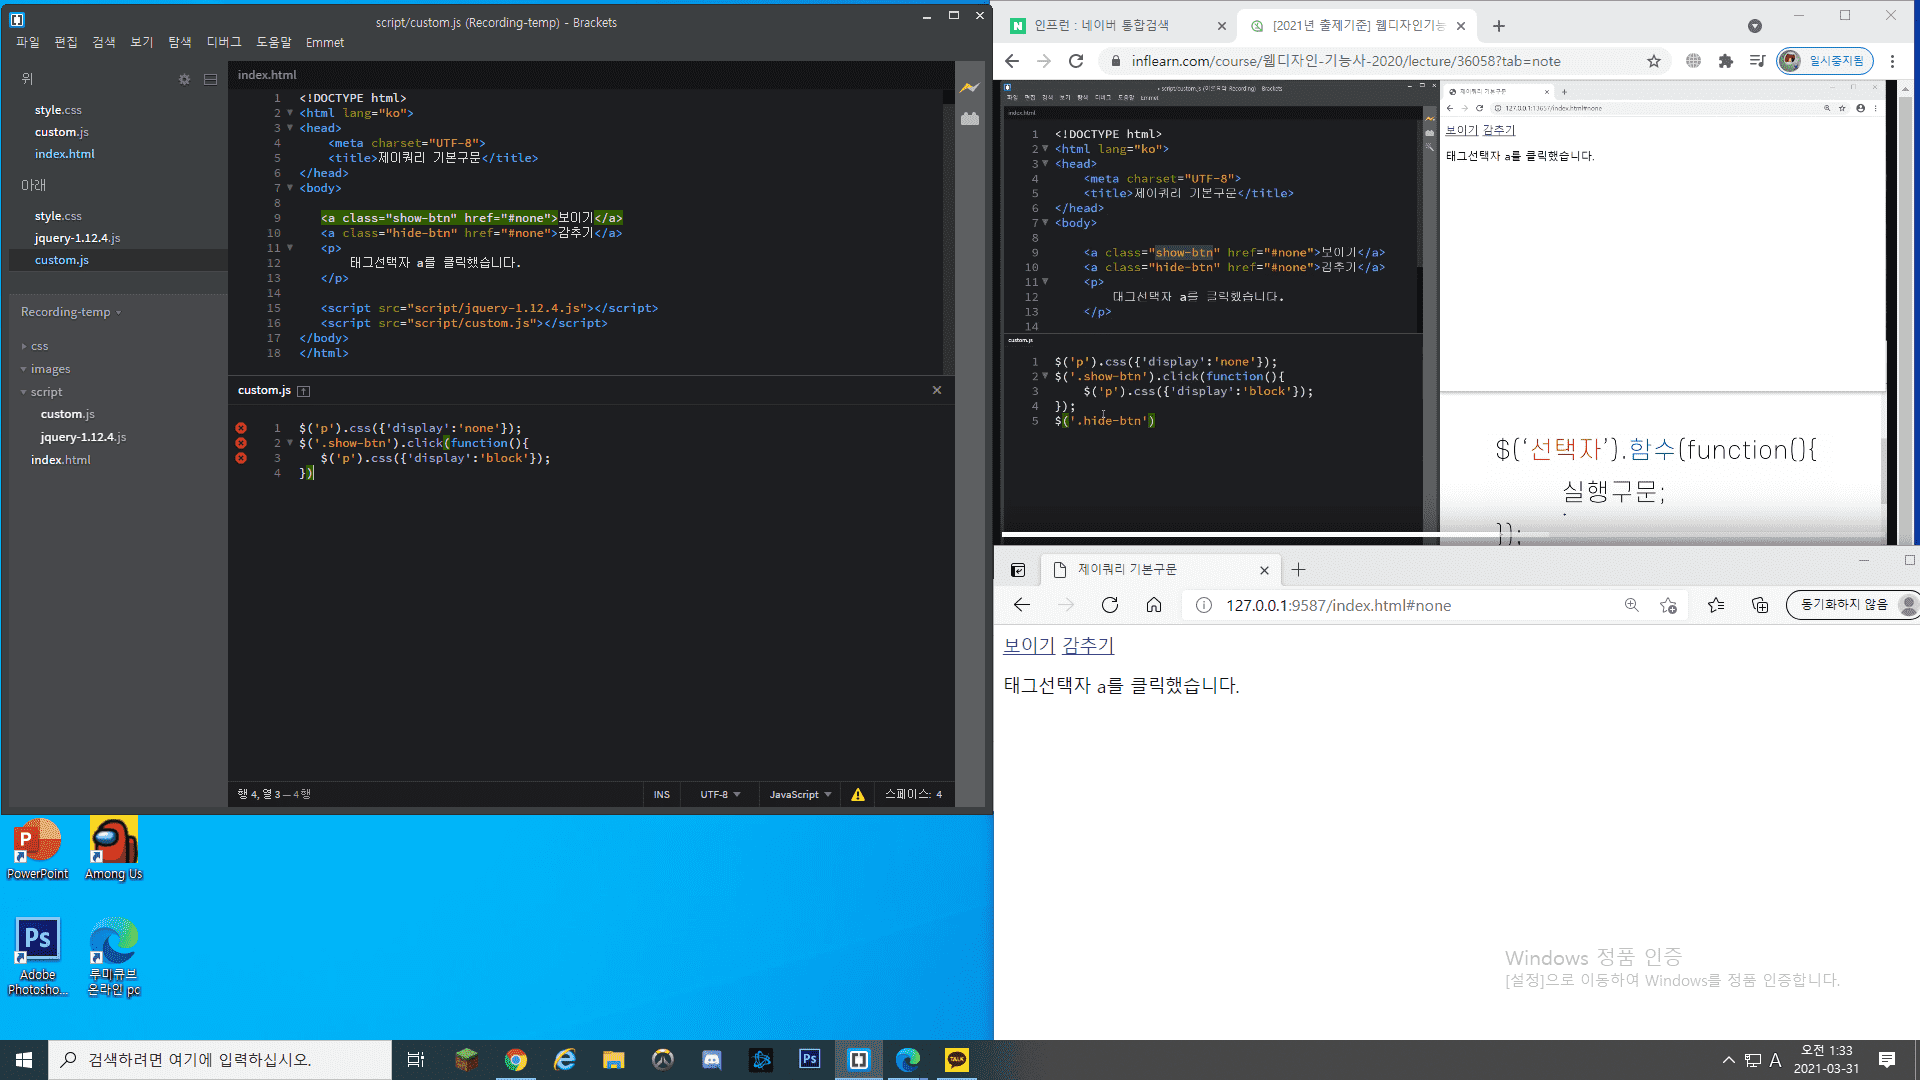The image size is (1920, 1080).
Task: Bookmark the Inflearn page with star icon
Action: coord(1654,61)
